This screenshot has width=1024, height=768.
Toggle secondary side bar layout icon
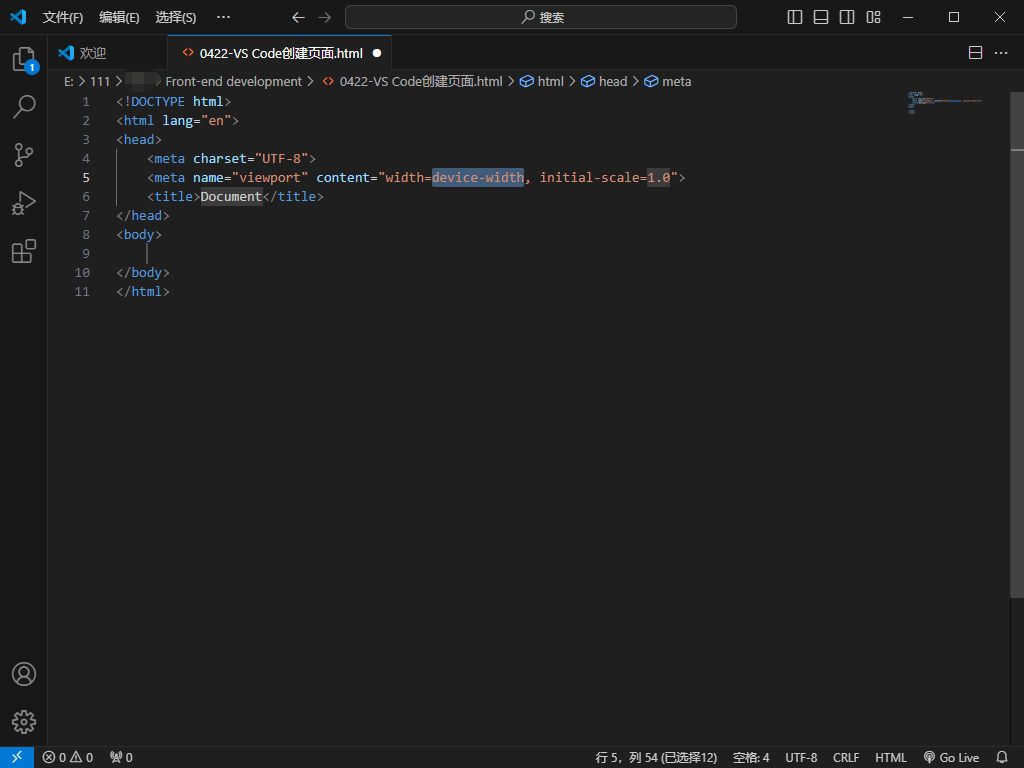tap(847, 17)
